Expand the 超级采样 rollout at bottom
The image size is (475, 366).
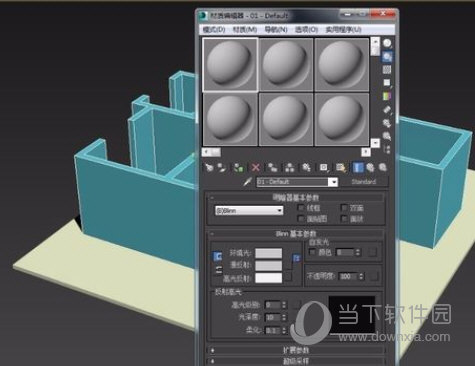point(296,361)
